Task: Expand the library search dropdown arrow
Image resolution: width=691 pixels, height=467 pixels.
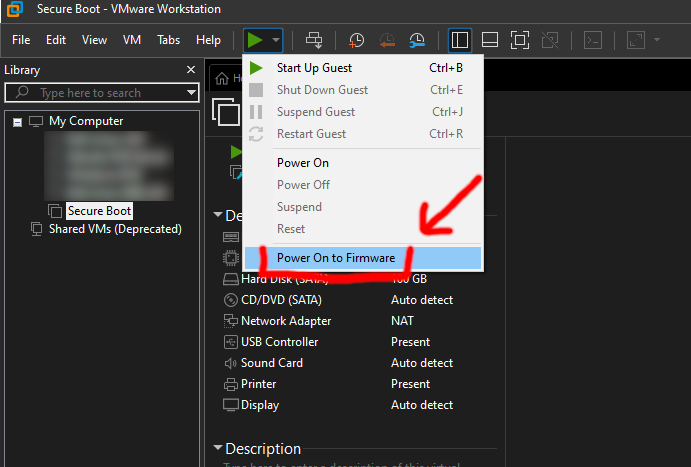Action: pos(191,93)
